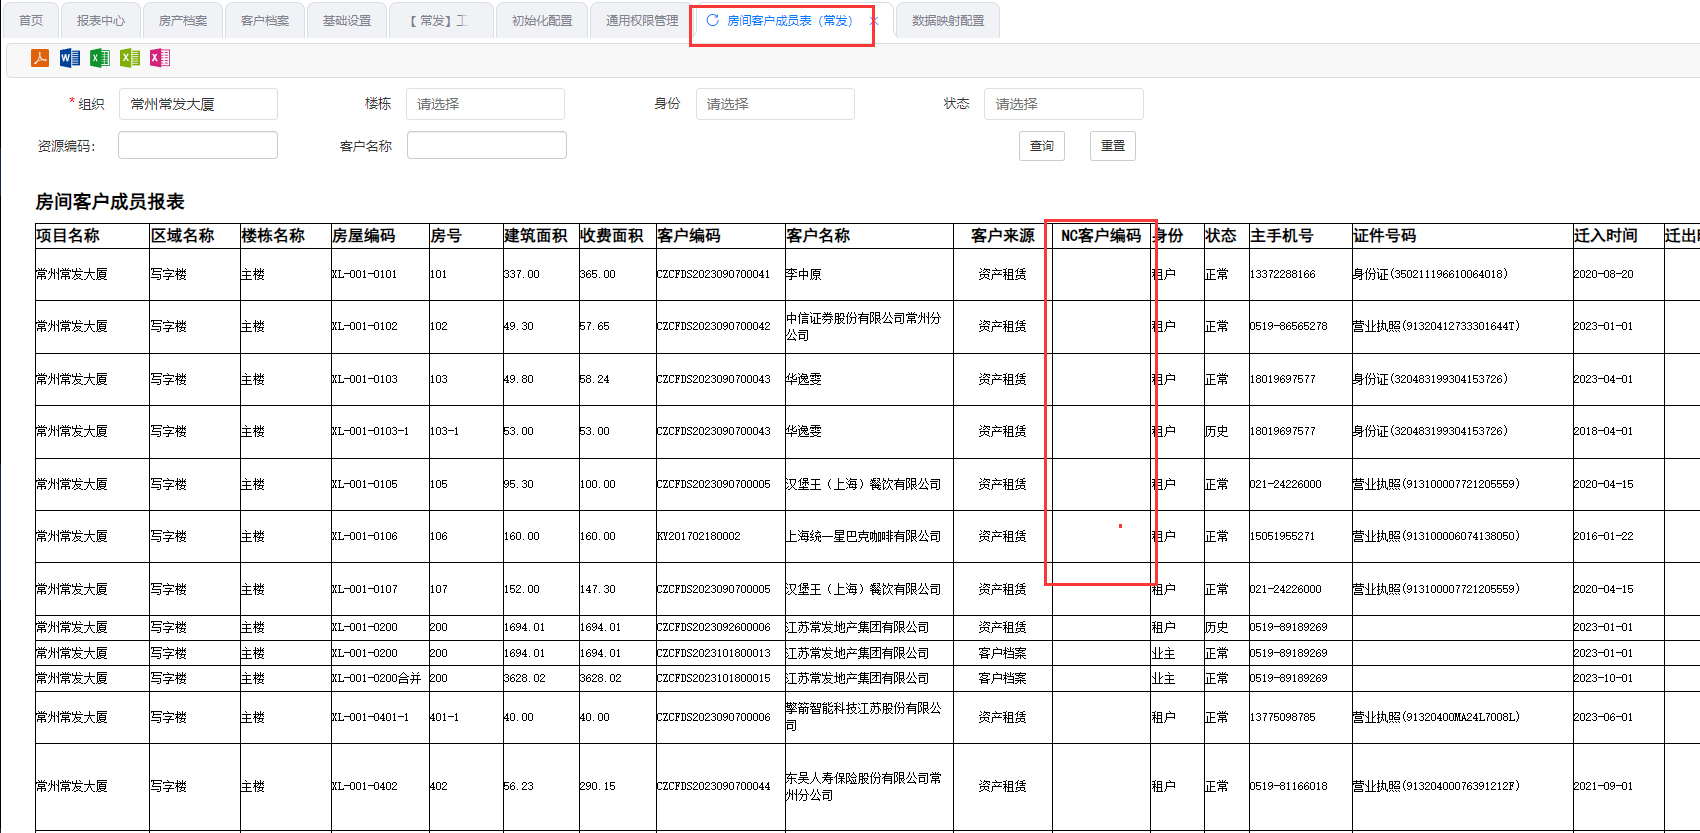Select the 数据映射配置 tab
Screen dimensions: 1700x833
click(948, 21)
